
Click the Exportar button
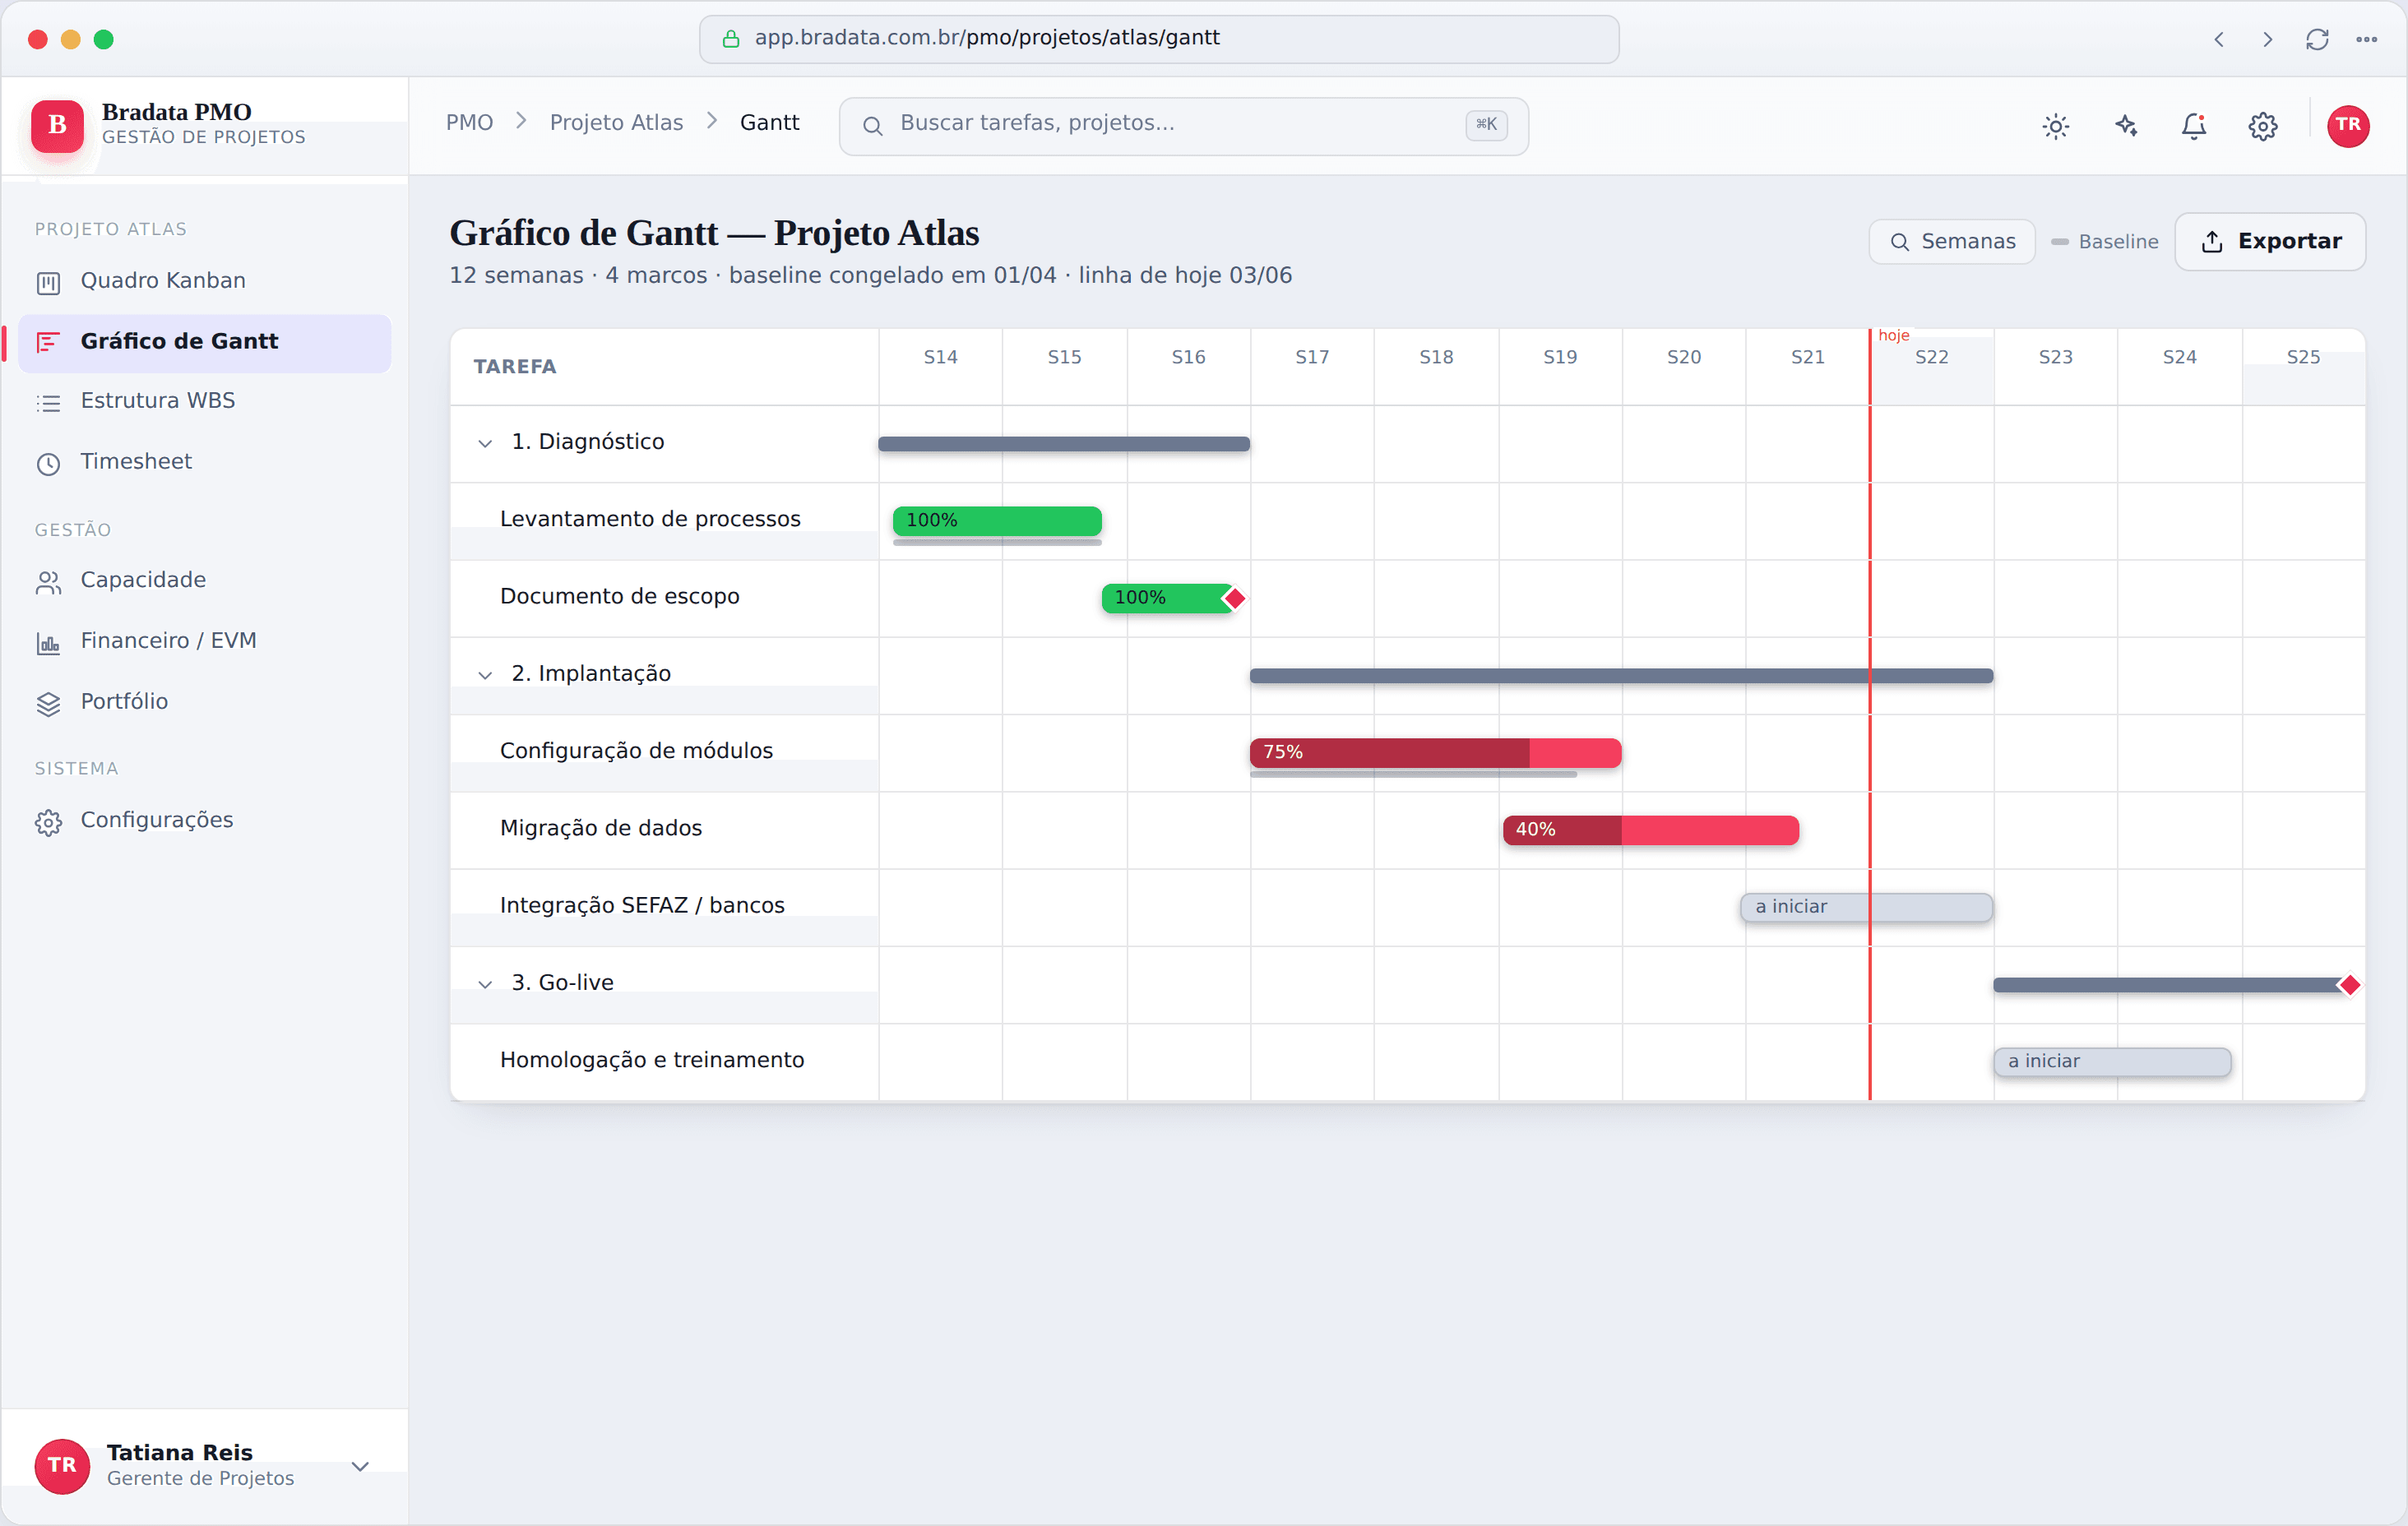pyautogui.click(x=2270, y=242)
